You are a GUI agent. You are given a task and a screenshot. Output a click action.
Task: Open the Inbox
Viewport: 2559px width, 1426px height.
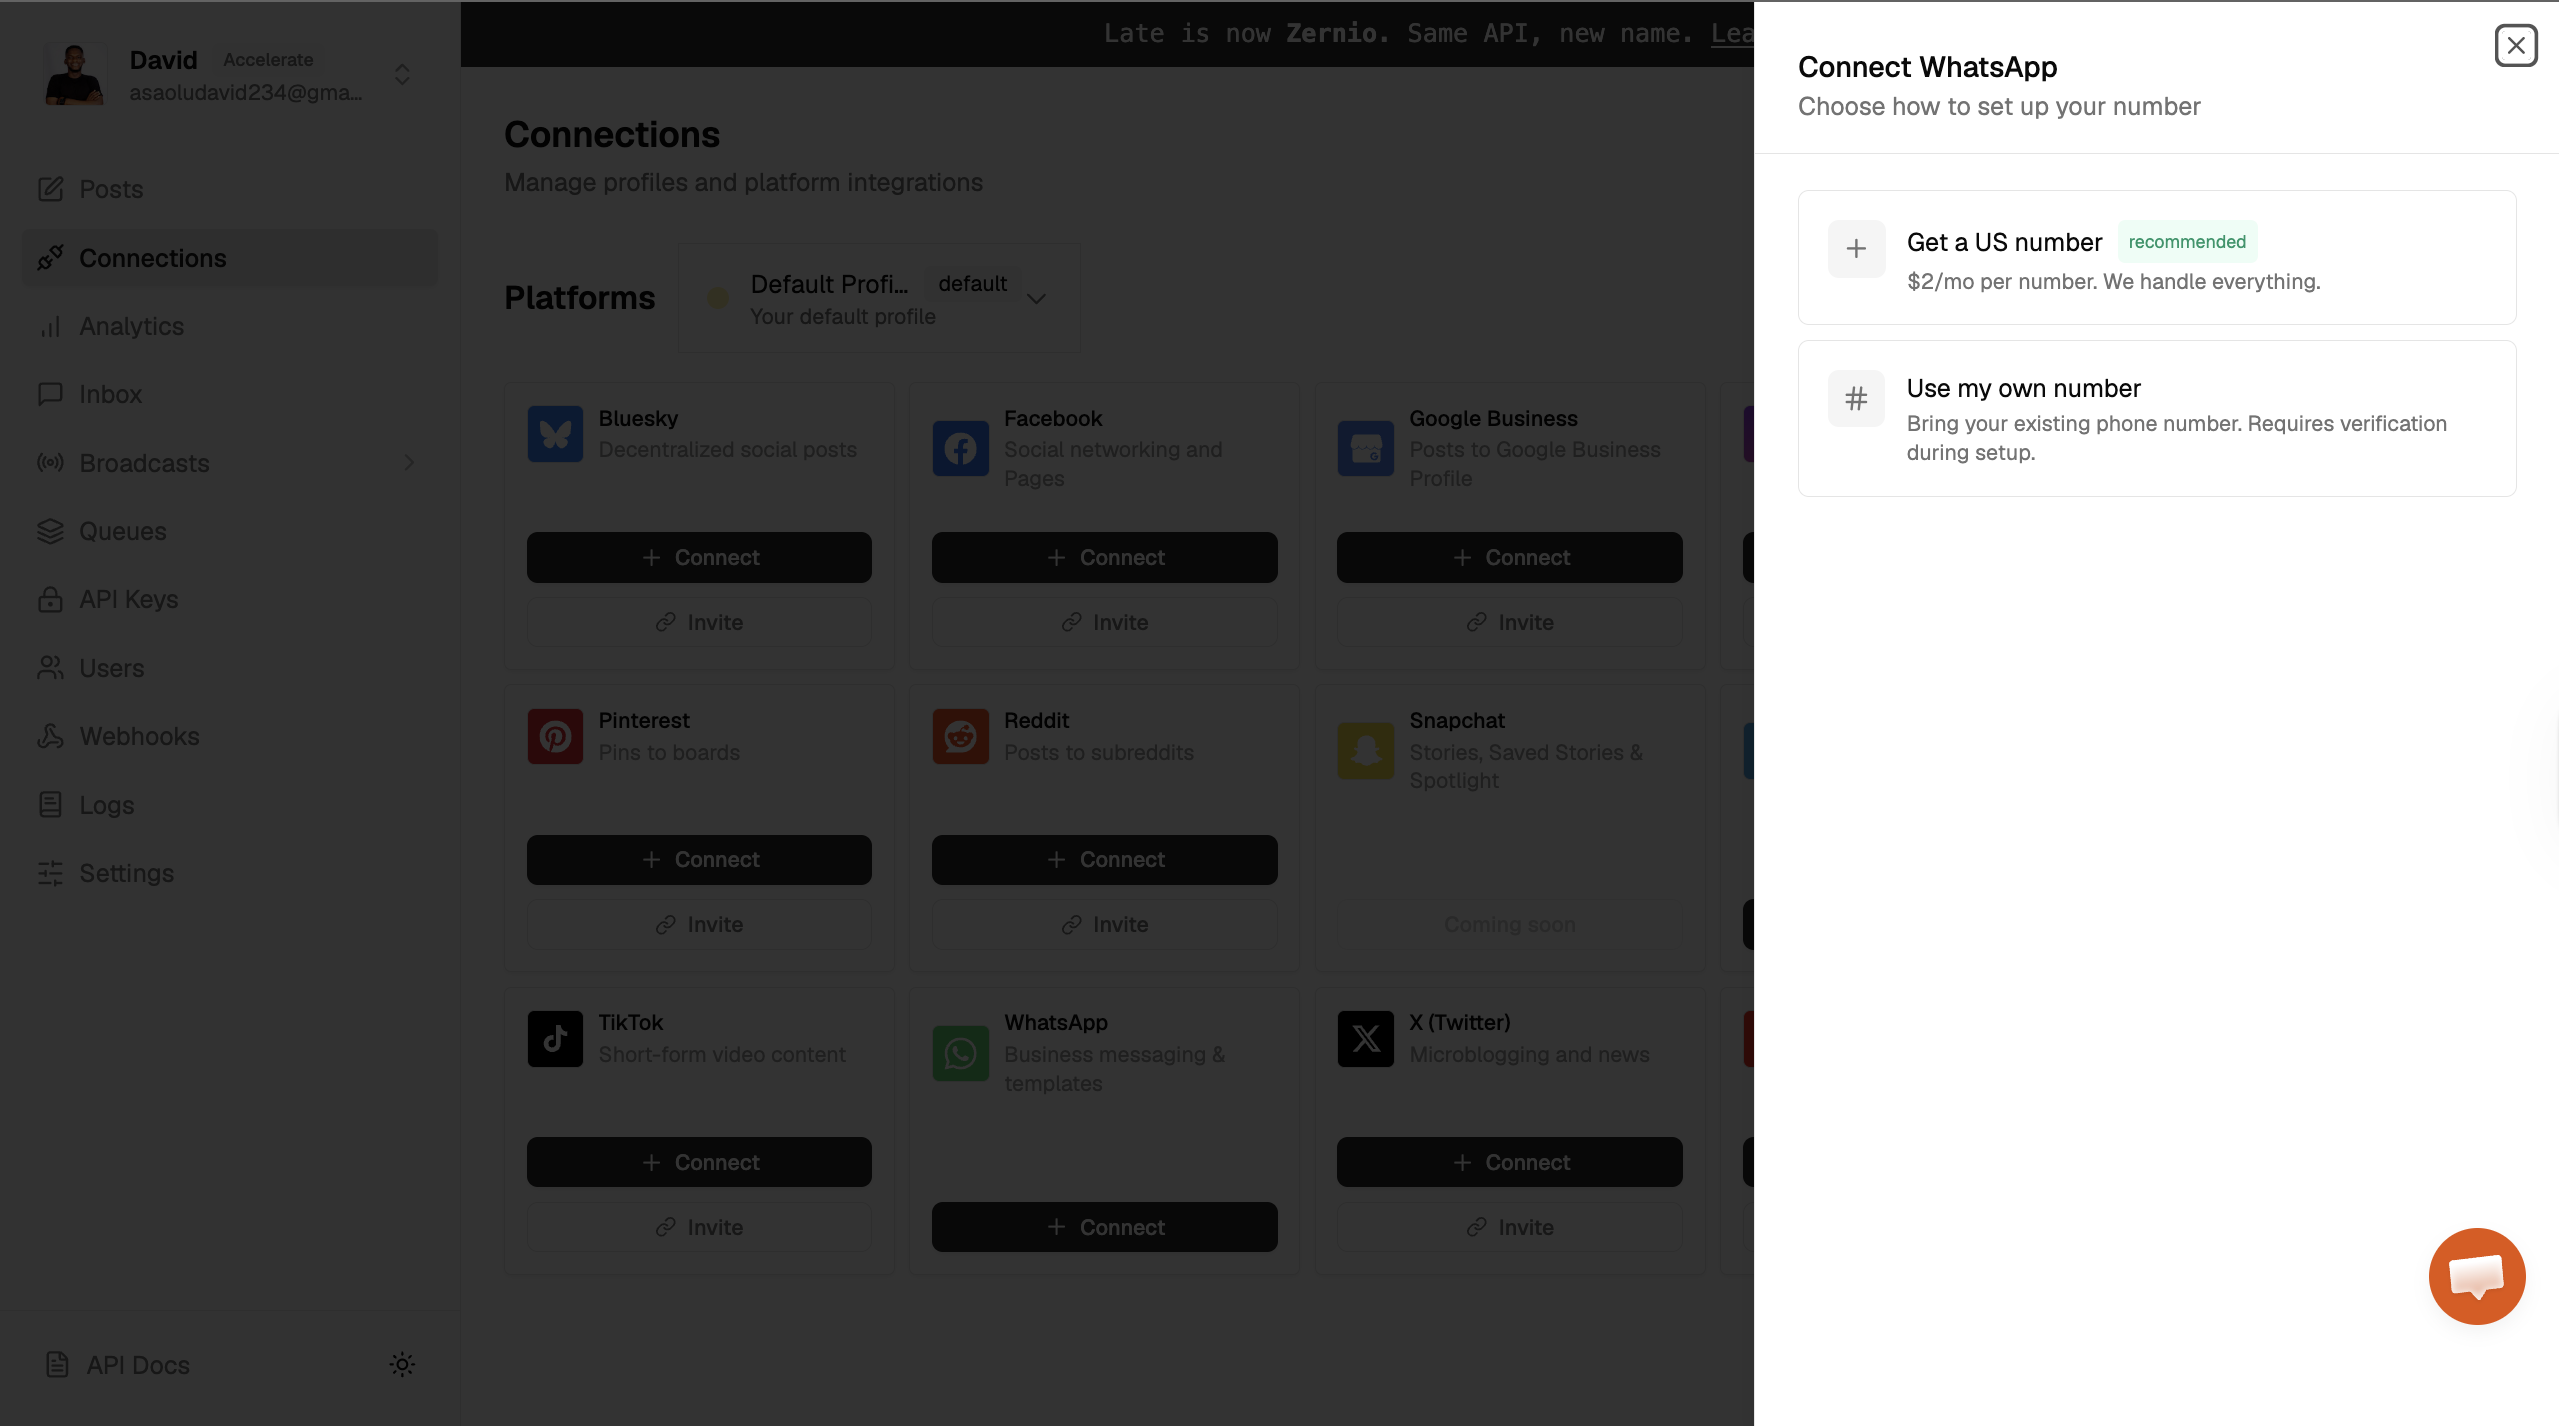tap(110, 394)
